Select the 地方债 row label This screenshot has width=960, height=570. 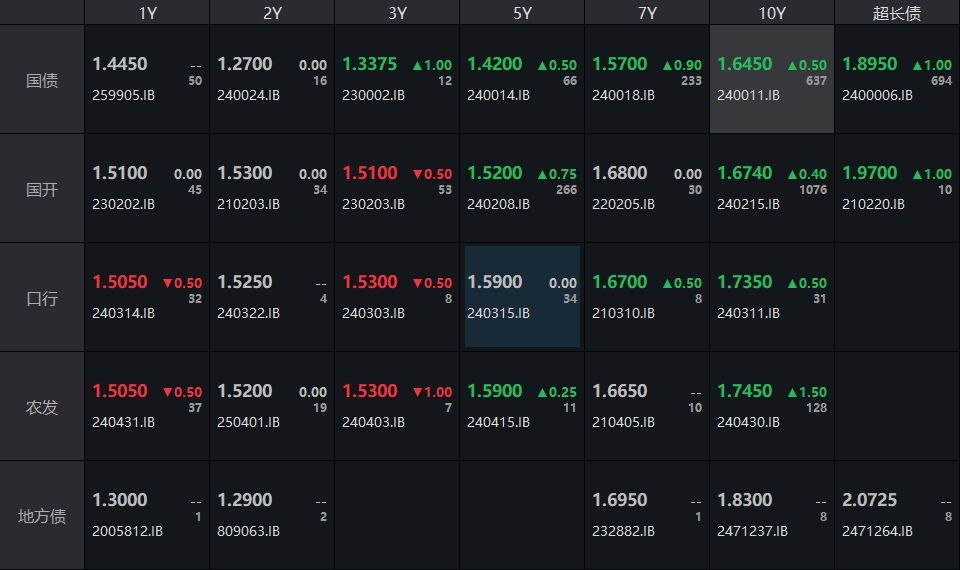[x=42, y=516]
